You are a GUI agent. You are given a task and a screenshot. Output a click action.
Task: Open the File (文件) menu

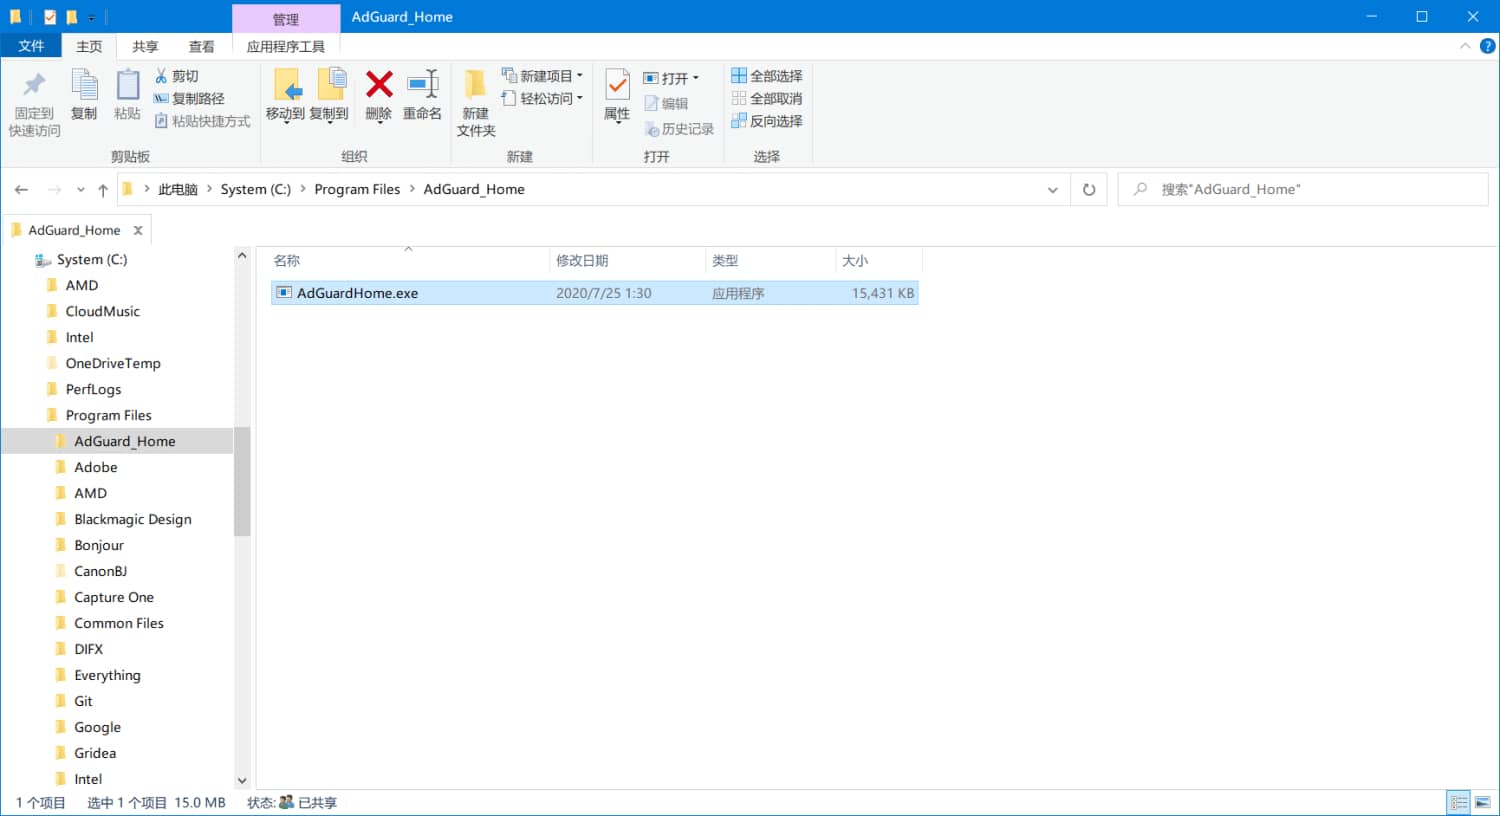tap(31, 46)
